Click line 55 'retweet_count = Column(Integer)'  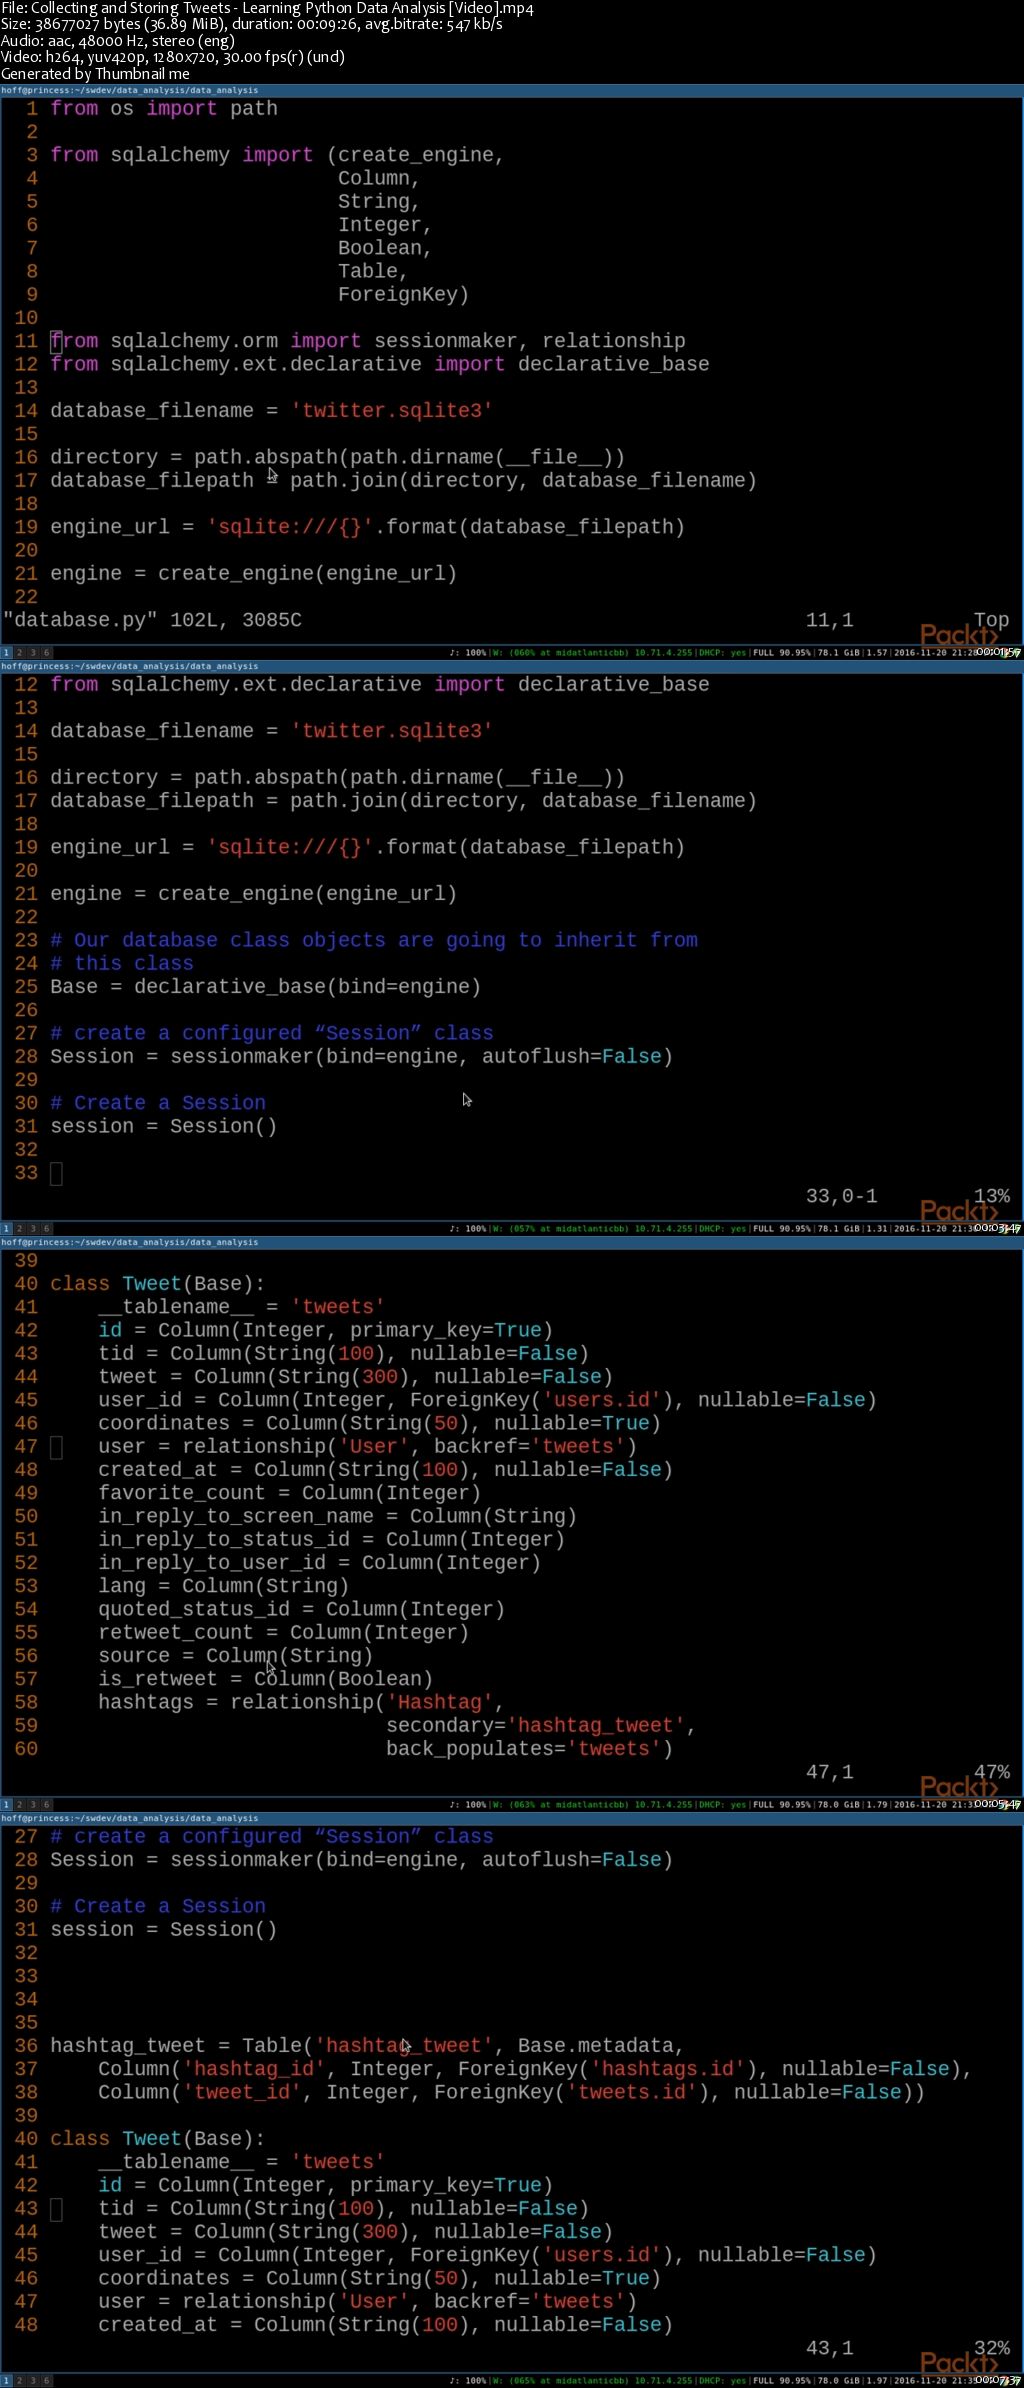[x=283, y=1632]
